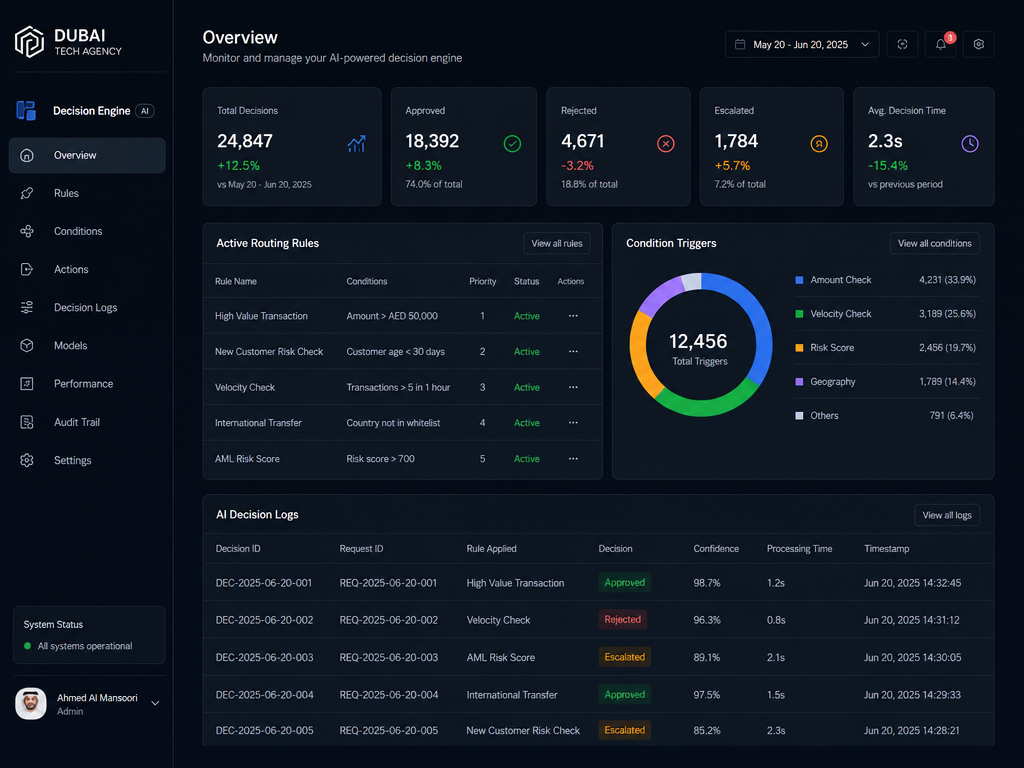Click the Confidence column header
1024x768 pixels.
pyautogui.click(x=716, y=549)
